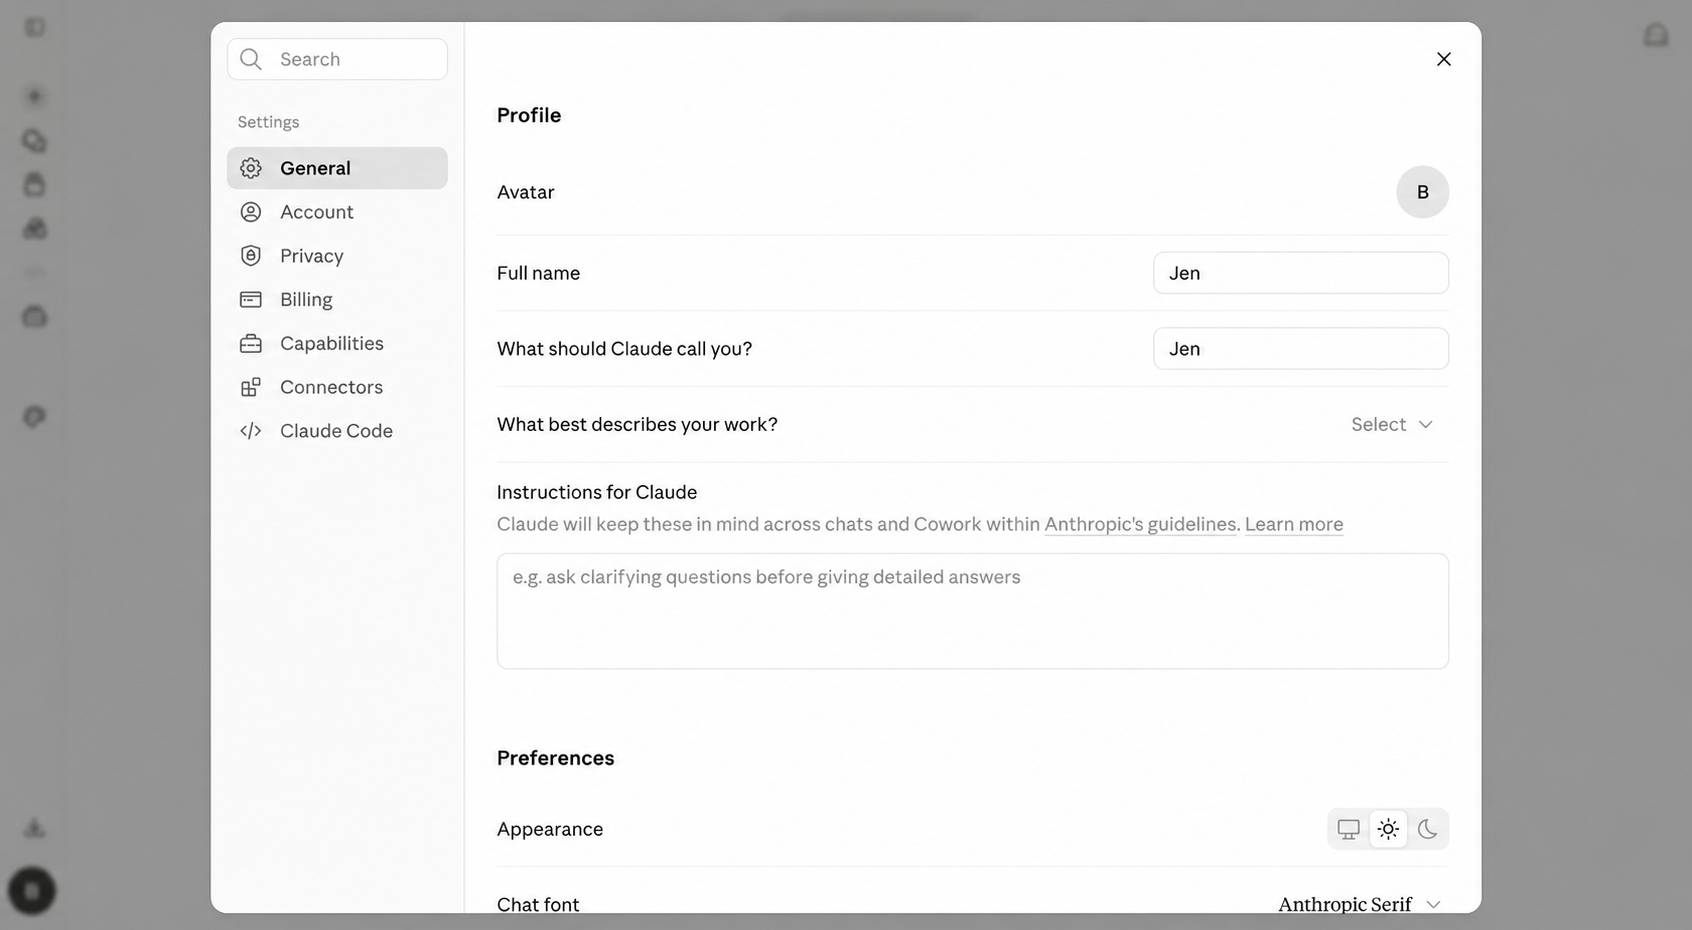Screen dimensions: 1692x930
Task: Click the Account person icon
Action: (251, 212)
